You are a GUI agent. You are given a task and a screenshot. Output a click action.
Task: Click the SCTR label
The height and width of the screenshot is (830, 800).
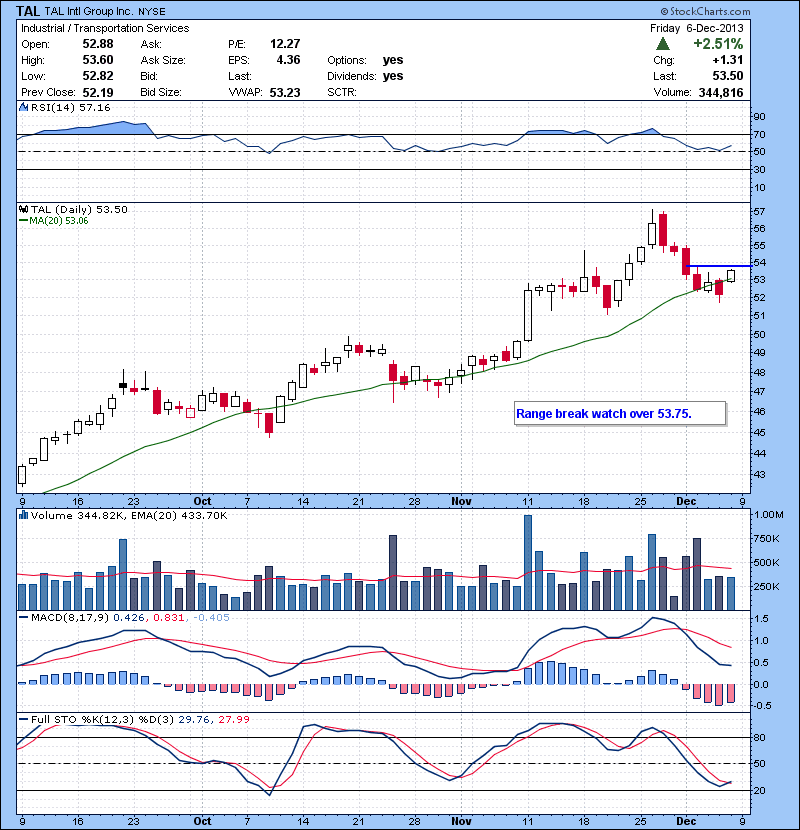tap(341, 92)
